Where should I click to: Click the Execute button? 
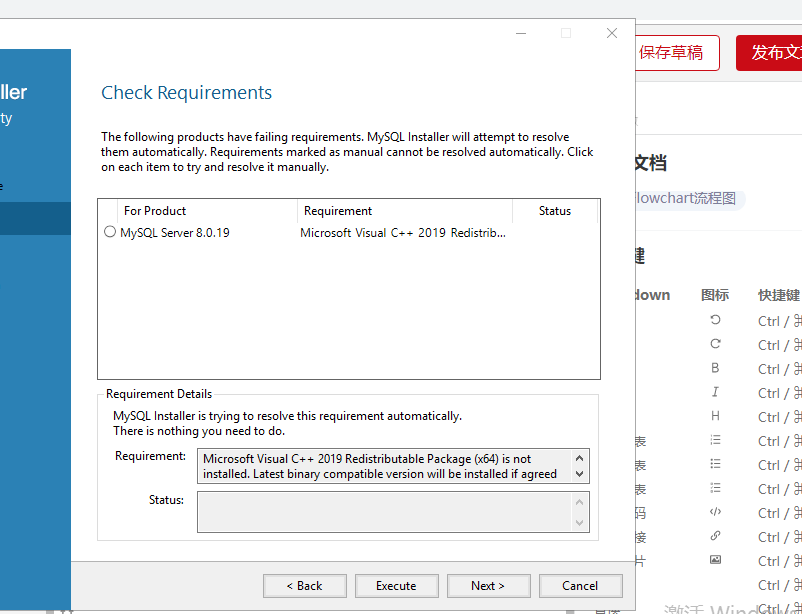(397, 586)
